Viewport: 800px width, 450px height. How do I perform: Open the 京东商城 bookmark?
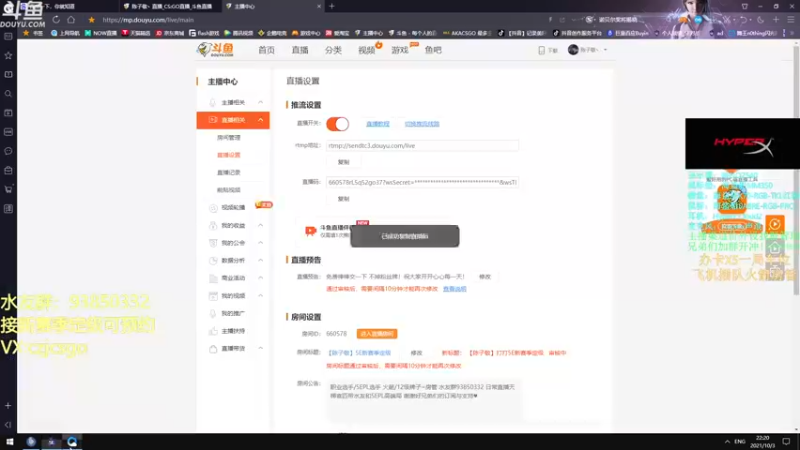170,33
